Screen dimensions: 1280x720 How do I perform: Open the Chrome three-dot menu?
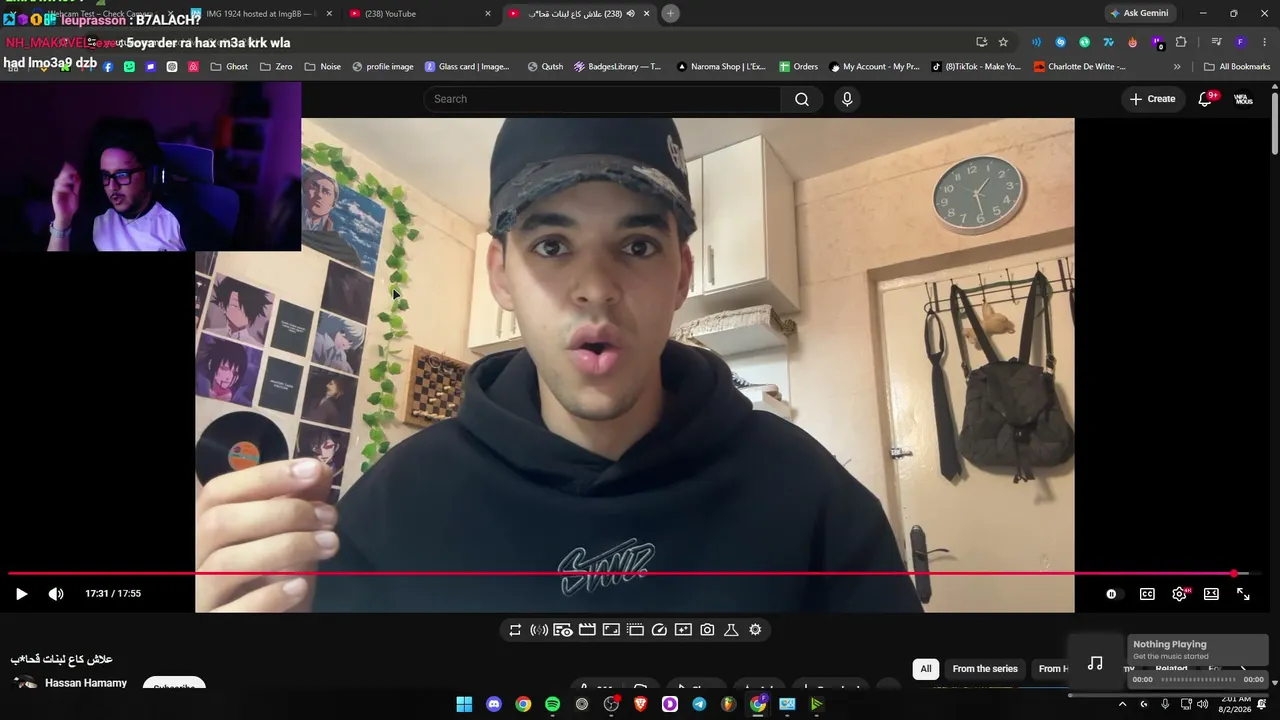(x=1266, y=42)
